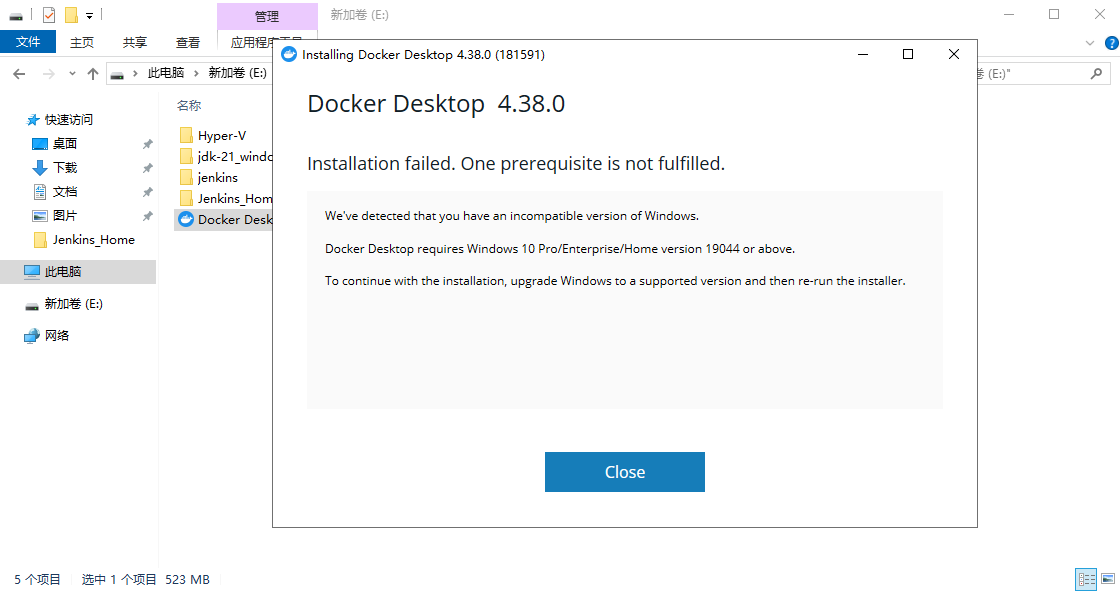Click drive icon in Explorer title bar
1120x591 pixels.
coord(16,15)
